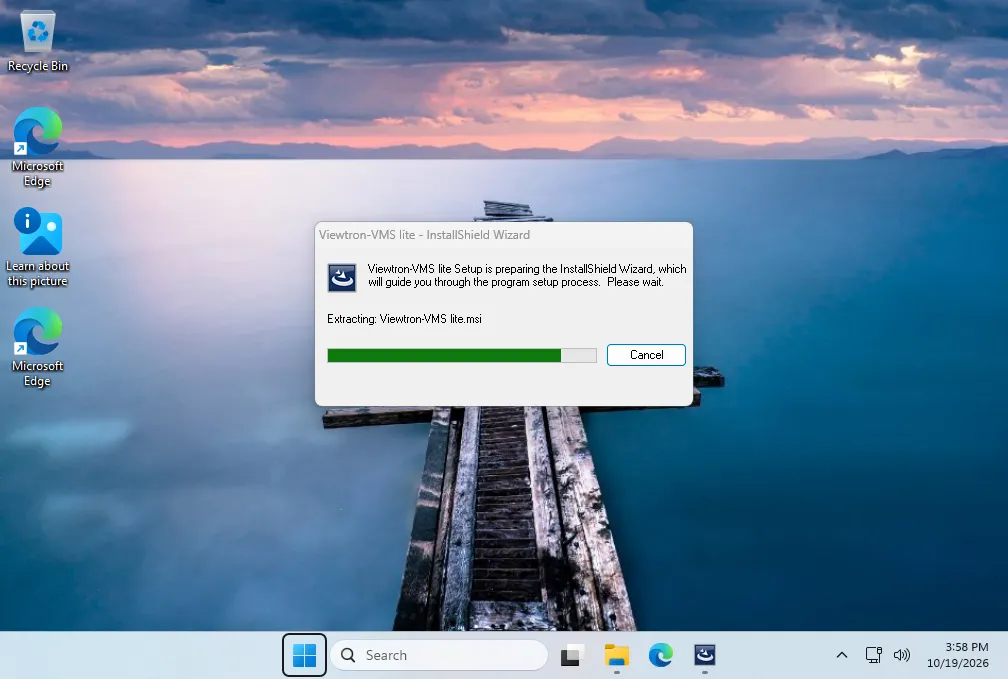Cancel the Viewtron-VMS lite extraction

[x=646, y=355]
